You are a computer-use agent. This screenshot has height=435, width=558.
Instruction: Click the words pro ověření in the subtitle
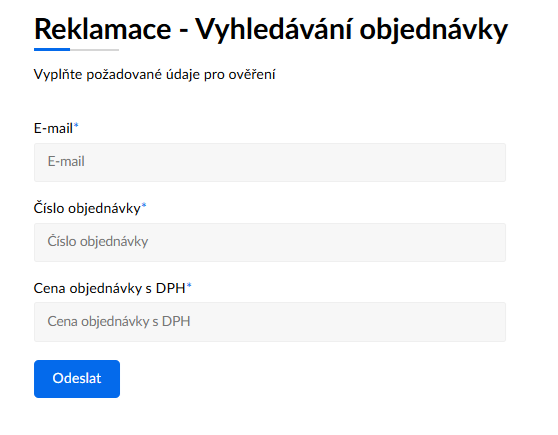[239, 75]
